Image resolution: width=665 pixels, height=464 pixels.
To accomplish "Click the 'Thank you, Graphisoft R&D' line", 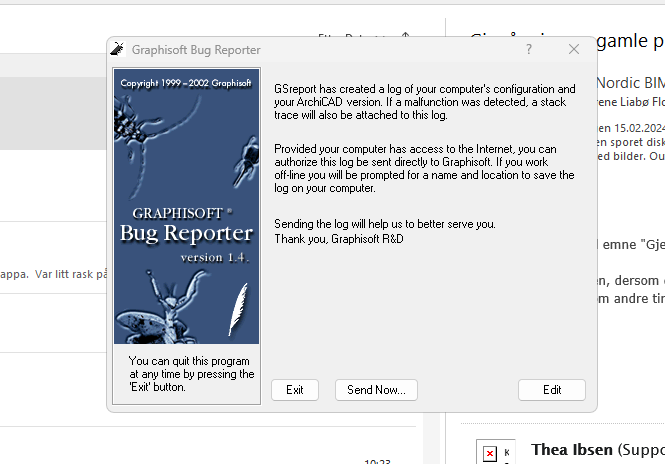I will pyautogui.click(x=340, y=238).
